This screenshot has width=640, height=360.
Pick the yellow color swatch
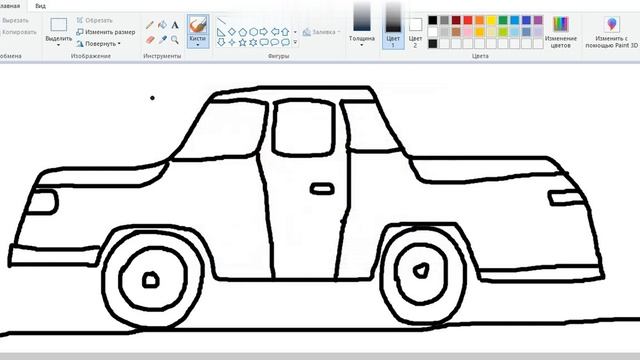pos(491,20)
